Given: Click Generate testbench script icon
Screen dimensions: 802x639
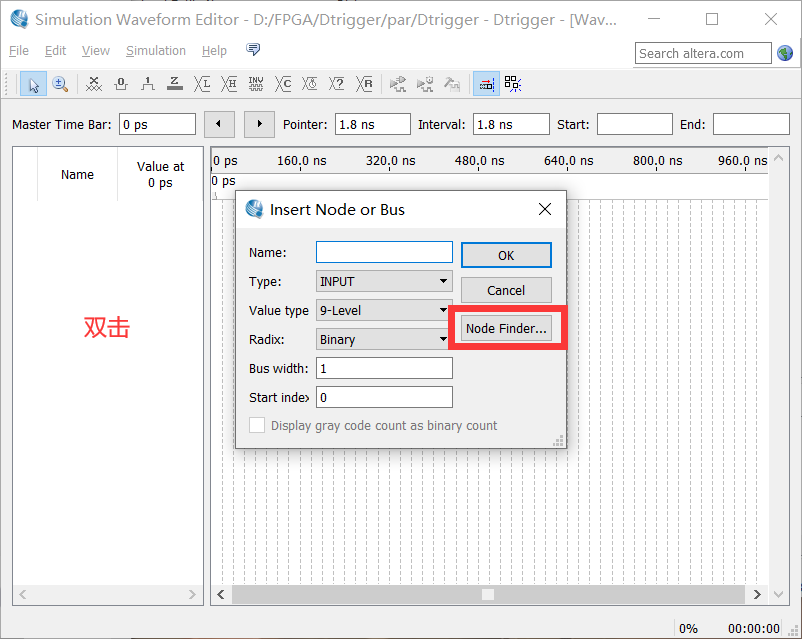Looking at the screenshot, I should point(452,84).
